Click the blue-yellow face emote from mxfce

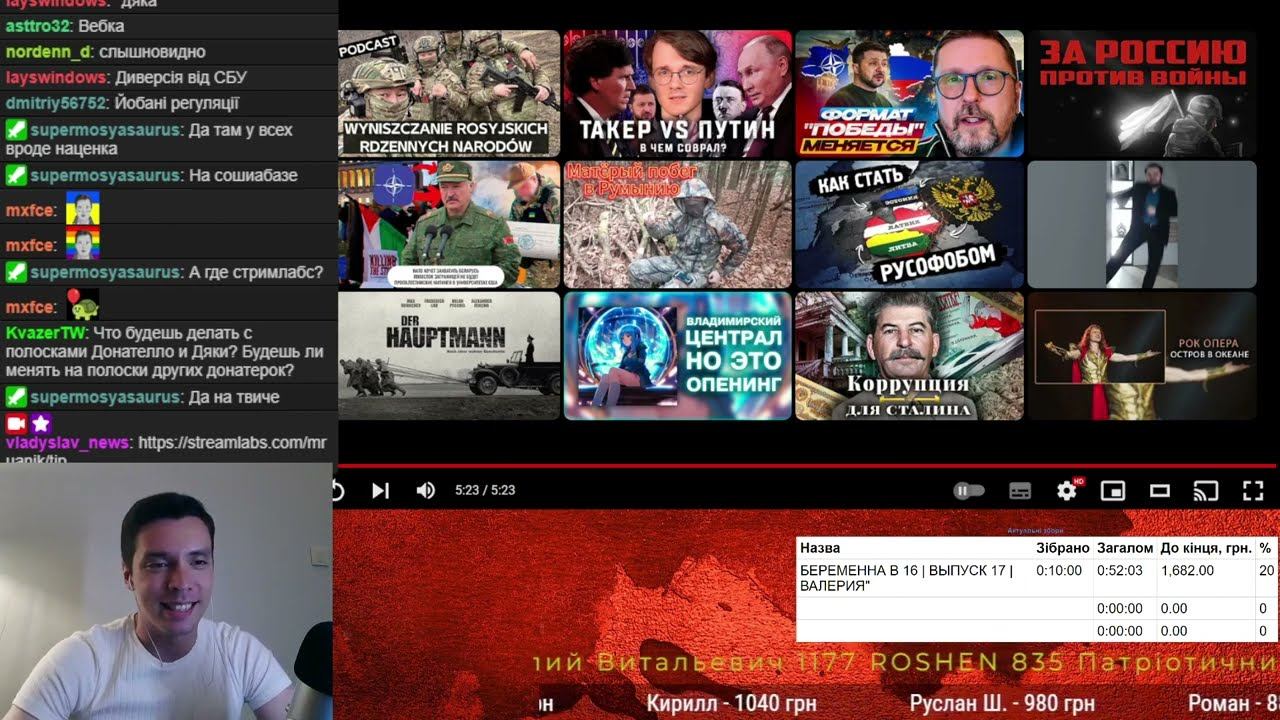pyautogui.click(x=82, y=208)
